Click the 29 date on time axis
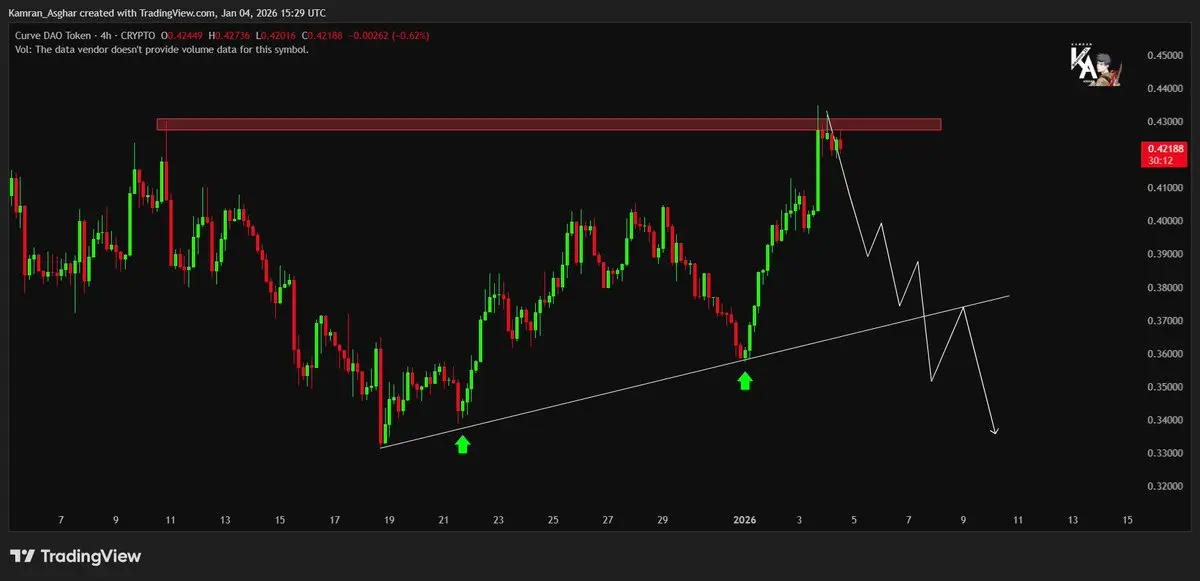This screenshot has height=581, width=1200. click(x=662, y=520)
